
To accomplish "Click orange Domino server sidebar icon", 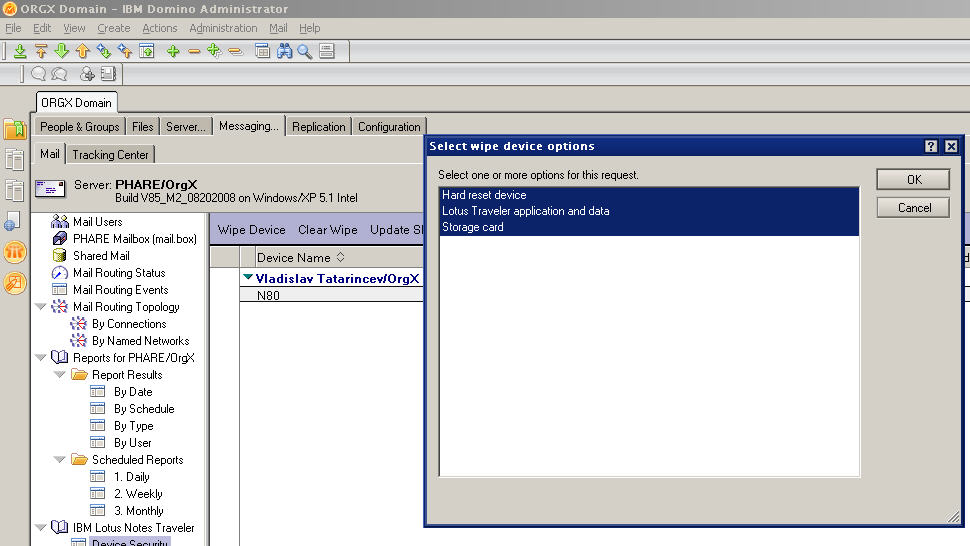I will pyautogui.click(x=15, y=252).
